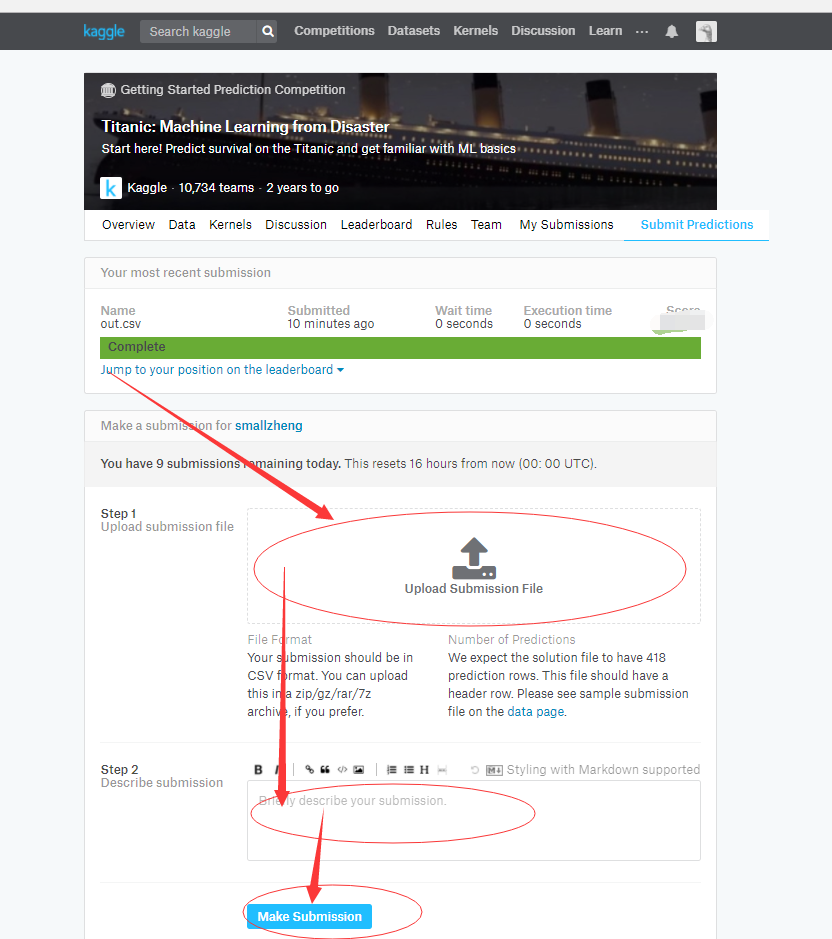The height and width of the screenshot is (939, 832).
Task: Insert a hyperlink with the link icon
Action: [309, 770]
